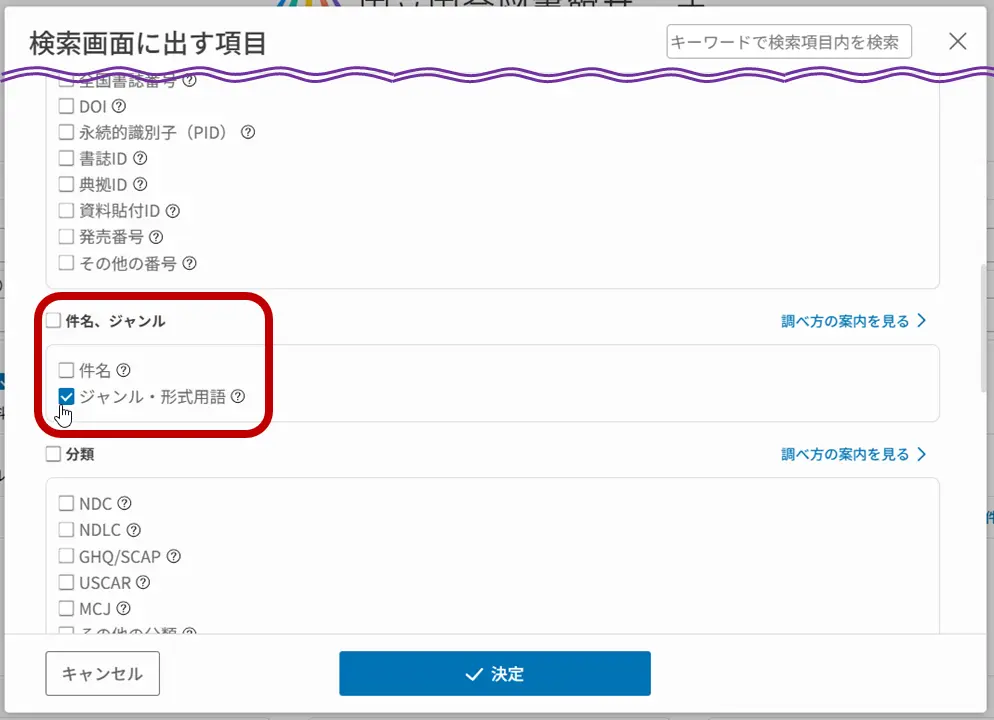994x720 pixels.
Task: Tick the 分類 group checkbox
Action: pyautogui.click(x=53, y=454)
